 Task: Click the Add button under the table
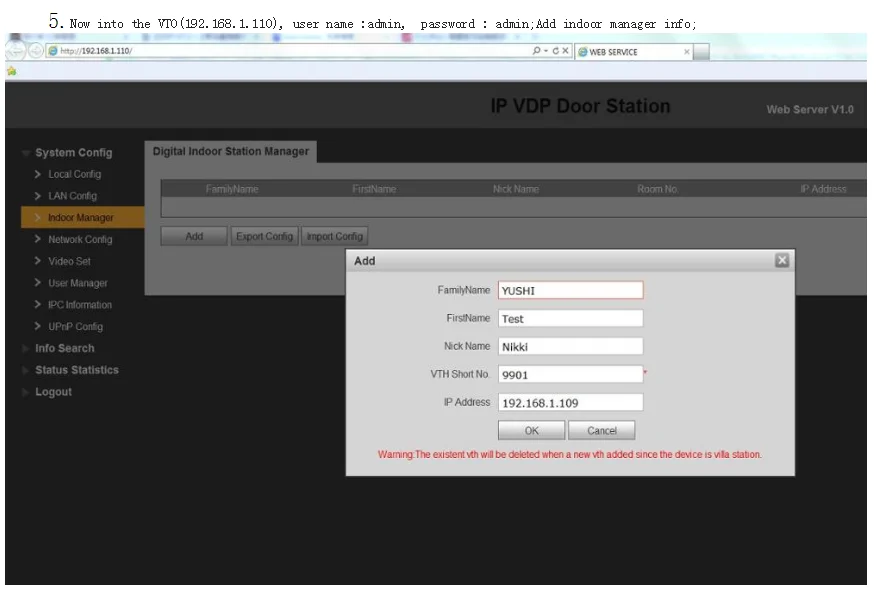[x=194, y=236]
